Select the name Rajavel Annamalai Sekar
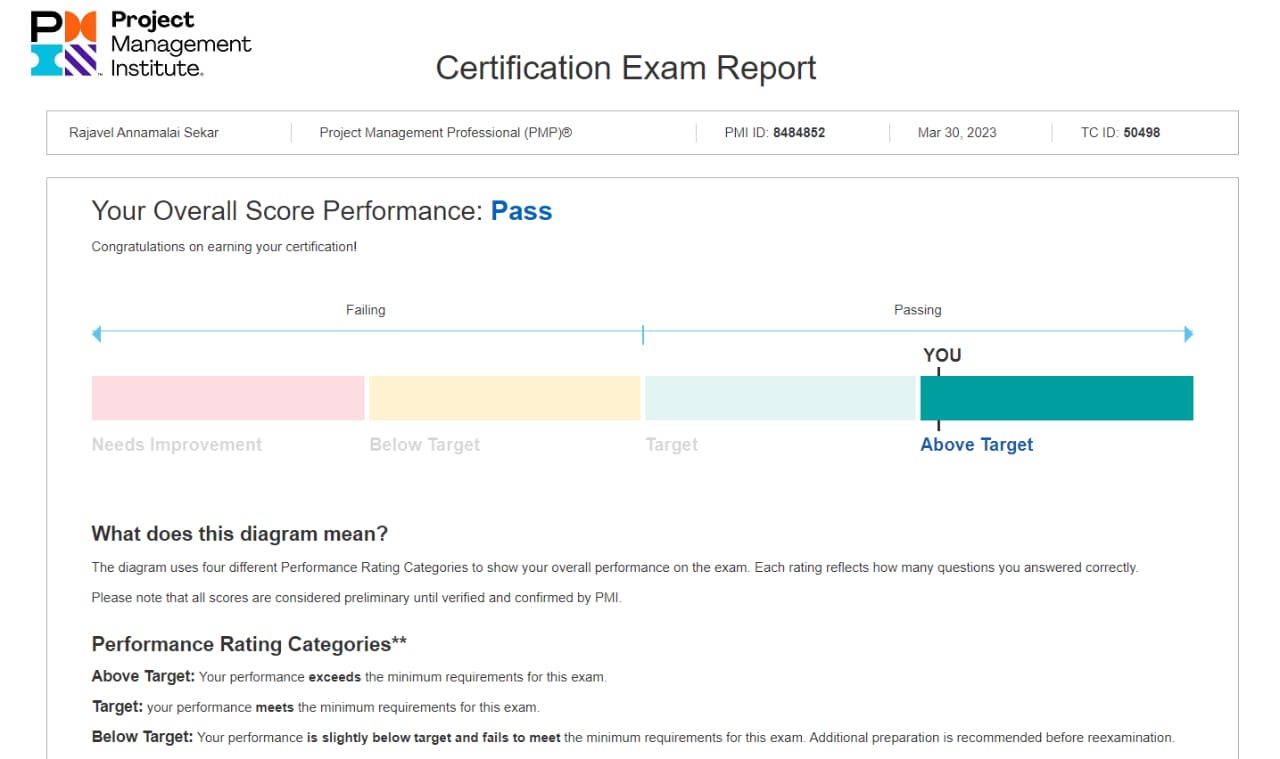The width and height of the screenshot is (1280, 759). point(144,132)
